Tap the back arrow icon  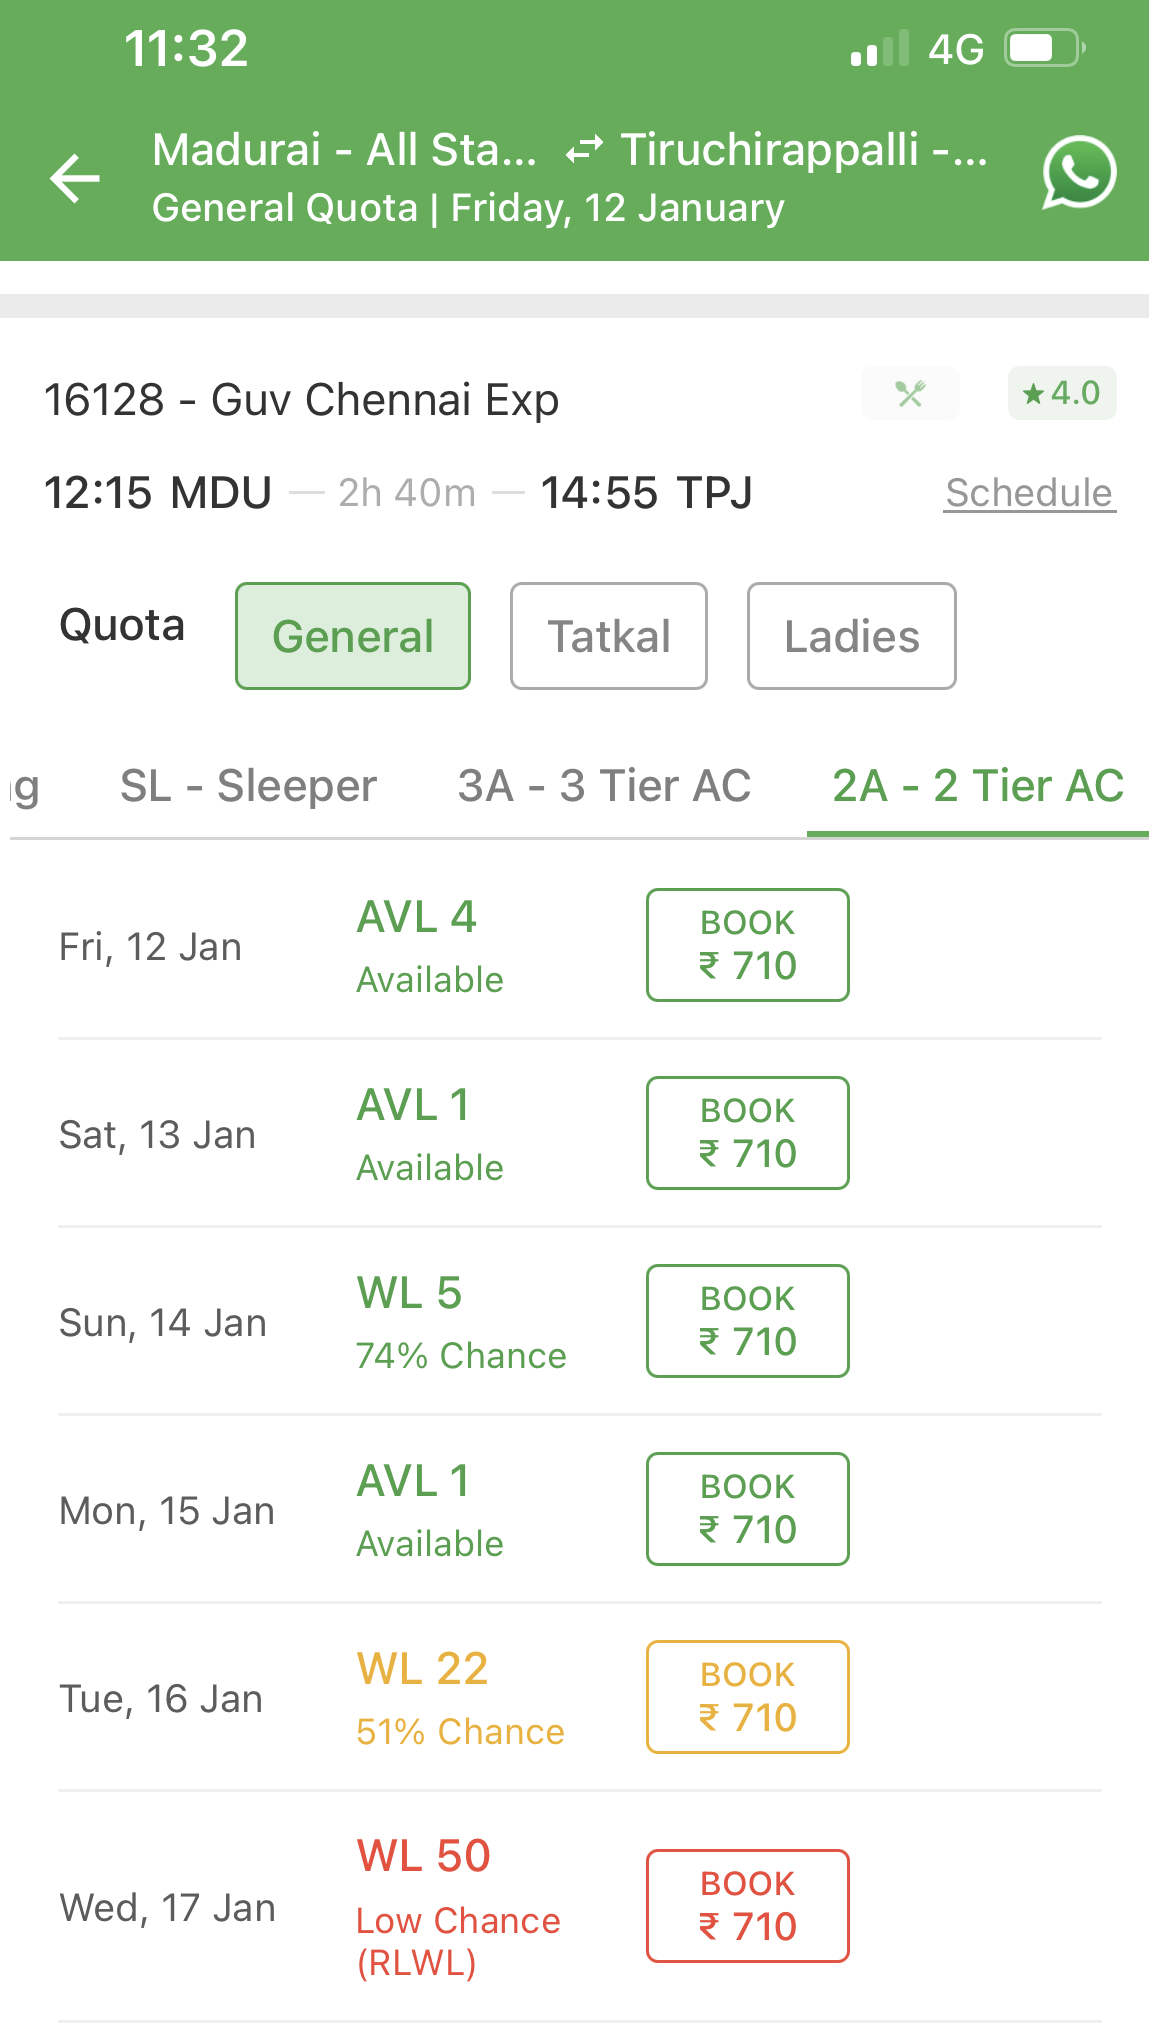point(76,178)
